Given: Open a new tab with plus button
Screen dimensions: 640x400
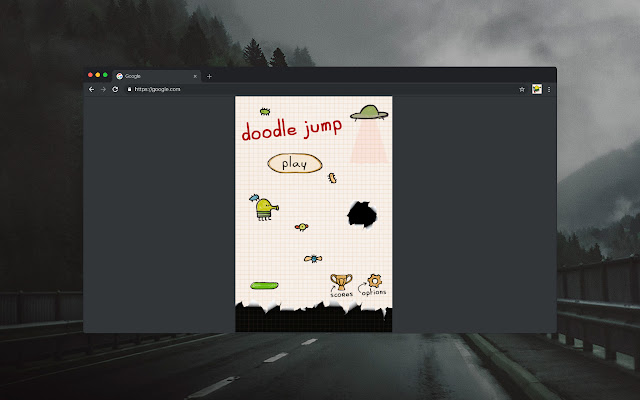Looking at the screenshot, I should 209,76.
